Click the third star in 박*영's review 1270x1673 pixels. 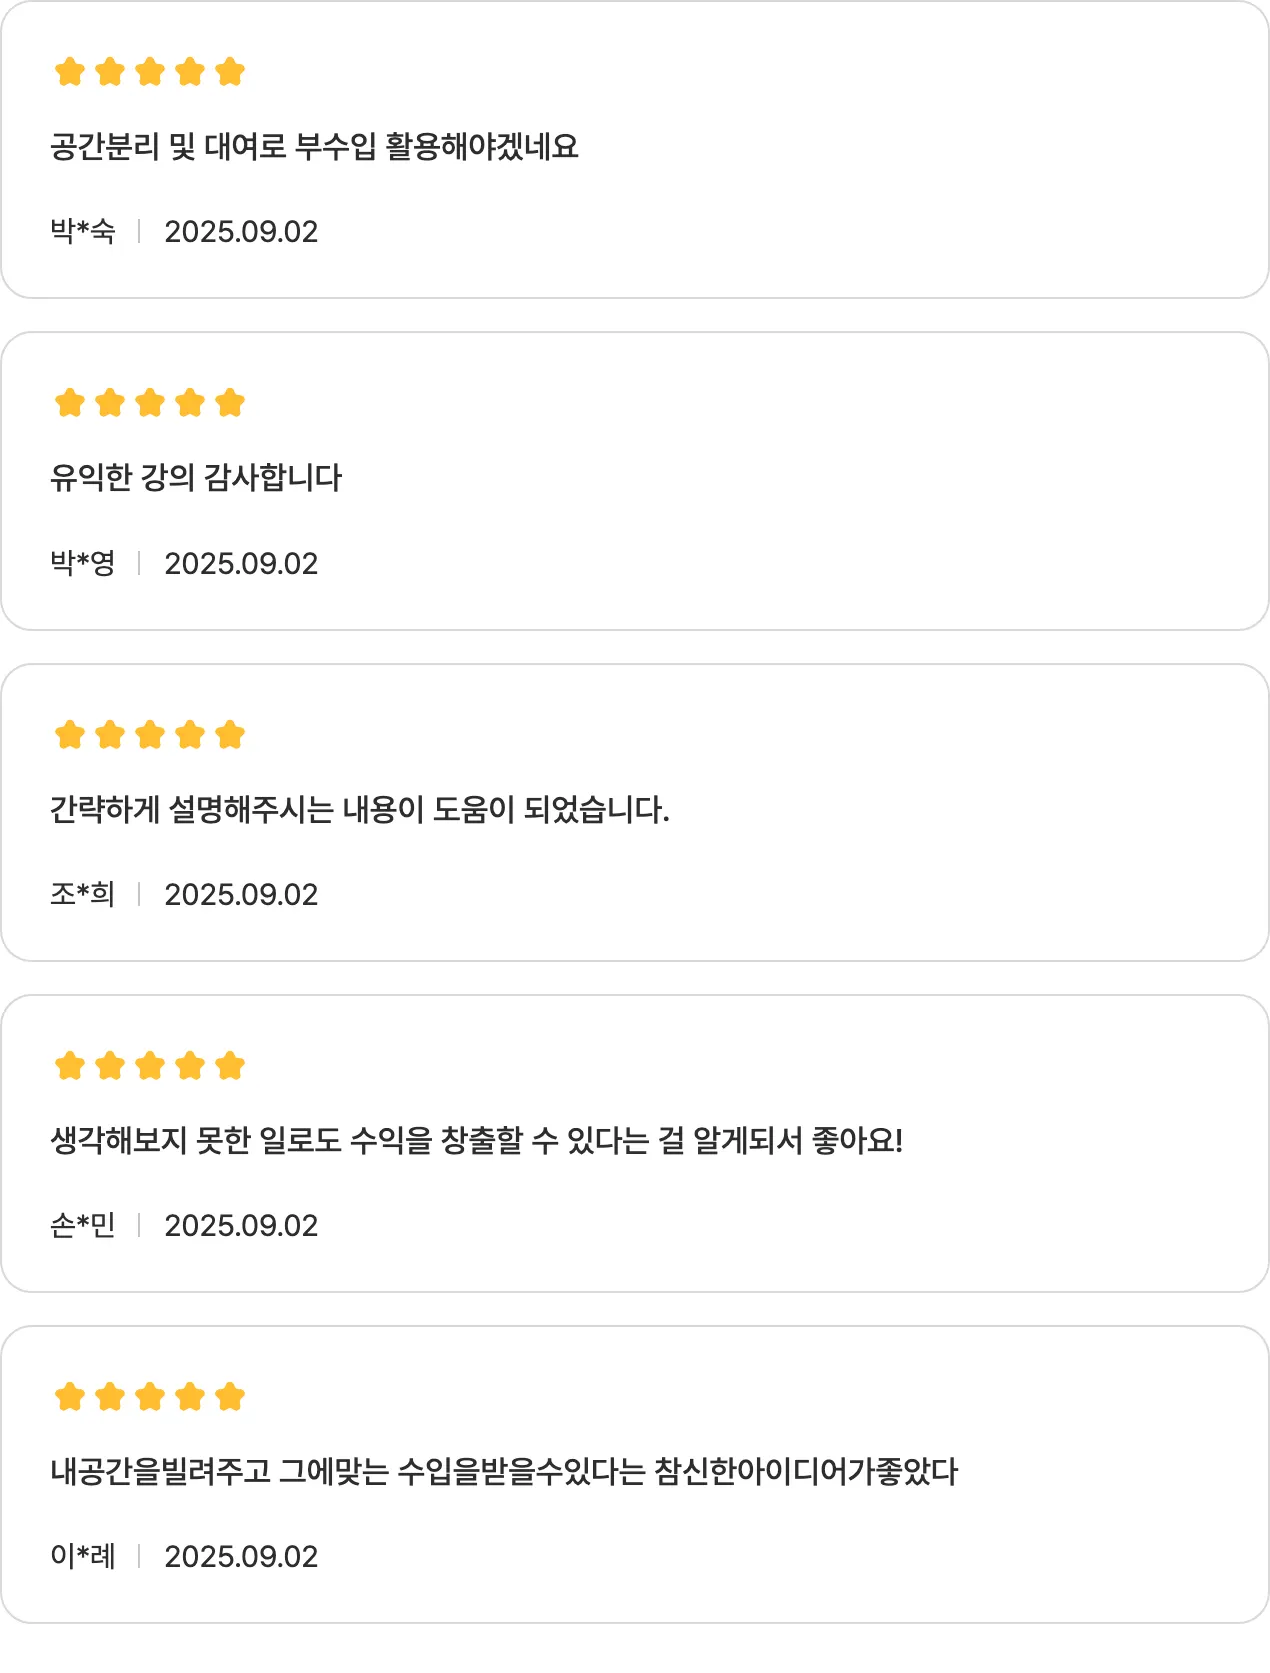(x=150, y=403)
